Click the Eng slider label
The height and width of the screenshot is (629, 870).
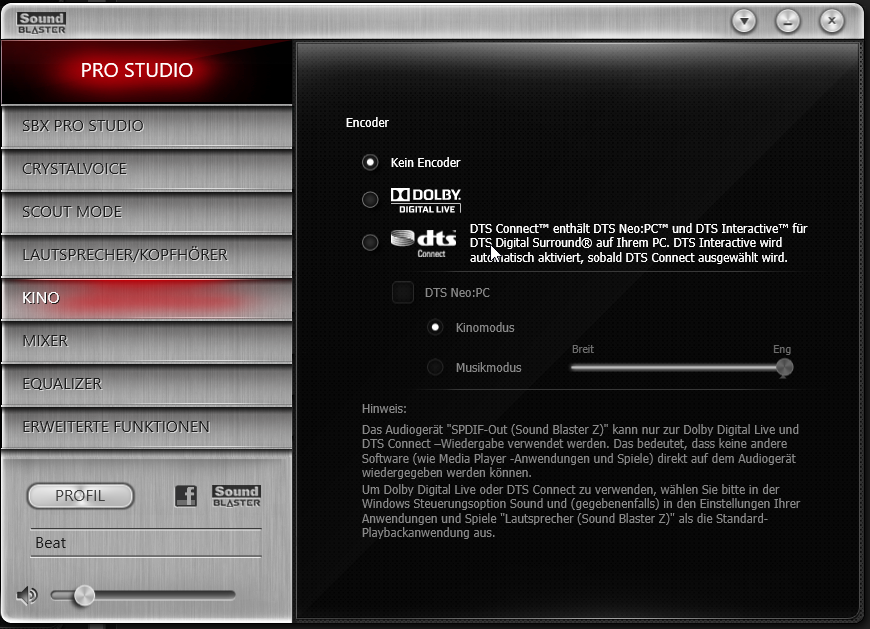click(x=782, y=349)
